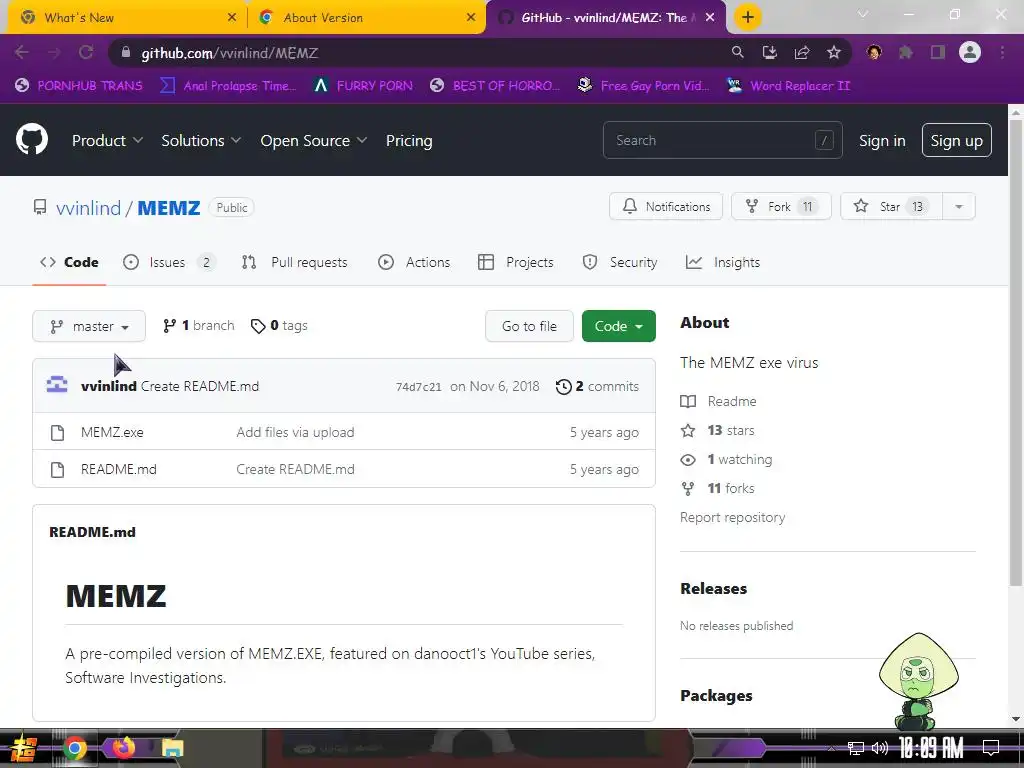This screenshot has height=768, width=1024.
Task: Click the MEMZ.exe file icon
Action: pos(57,432)
